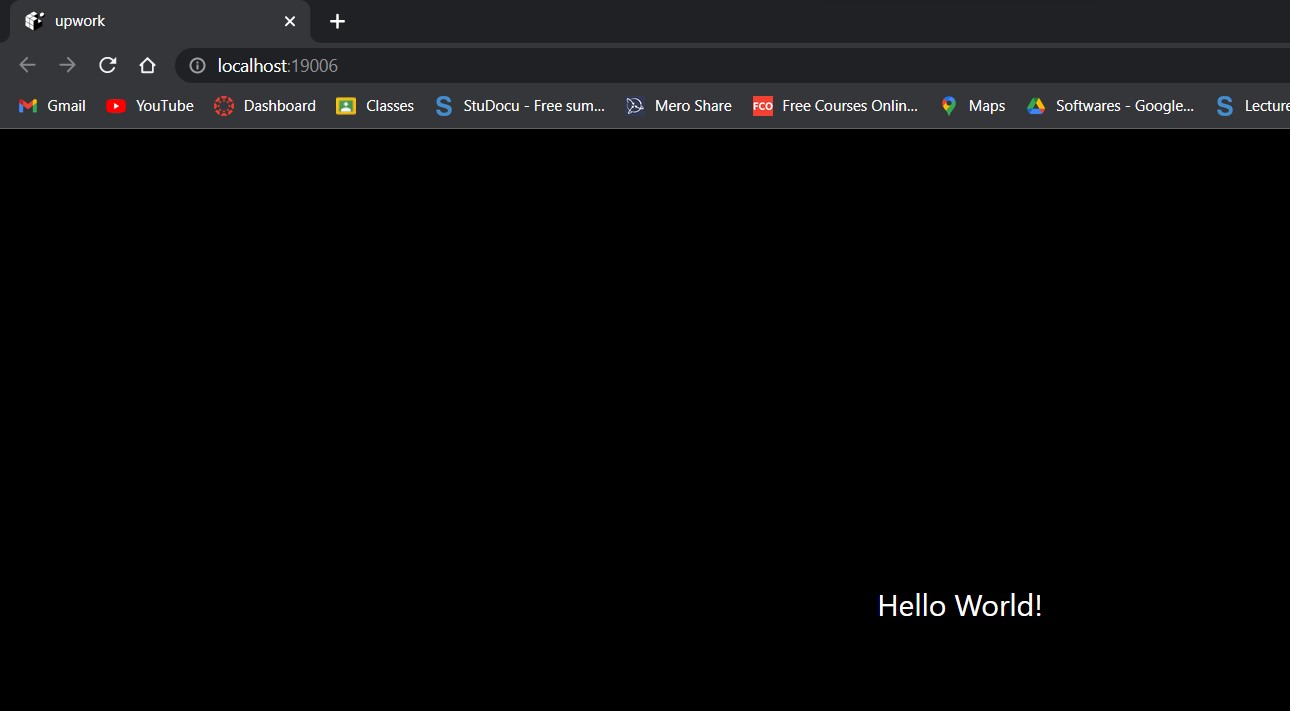Select the upwork browser tab
The width and height of the screenshot is (1290, 711).
(150, 21)
